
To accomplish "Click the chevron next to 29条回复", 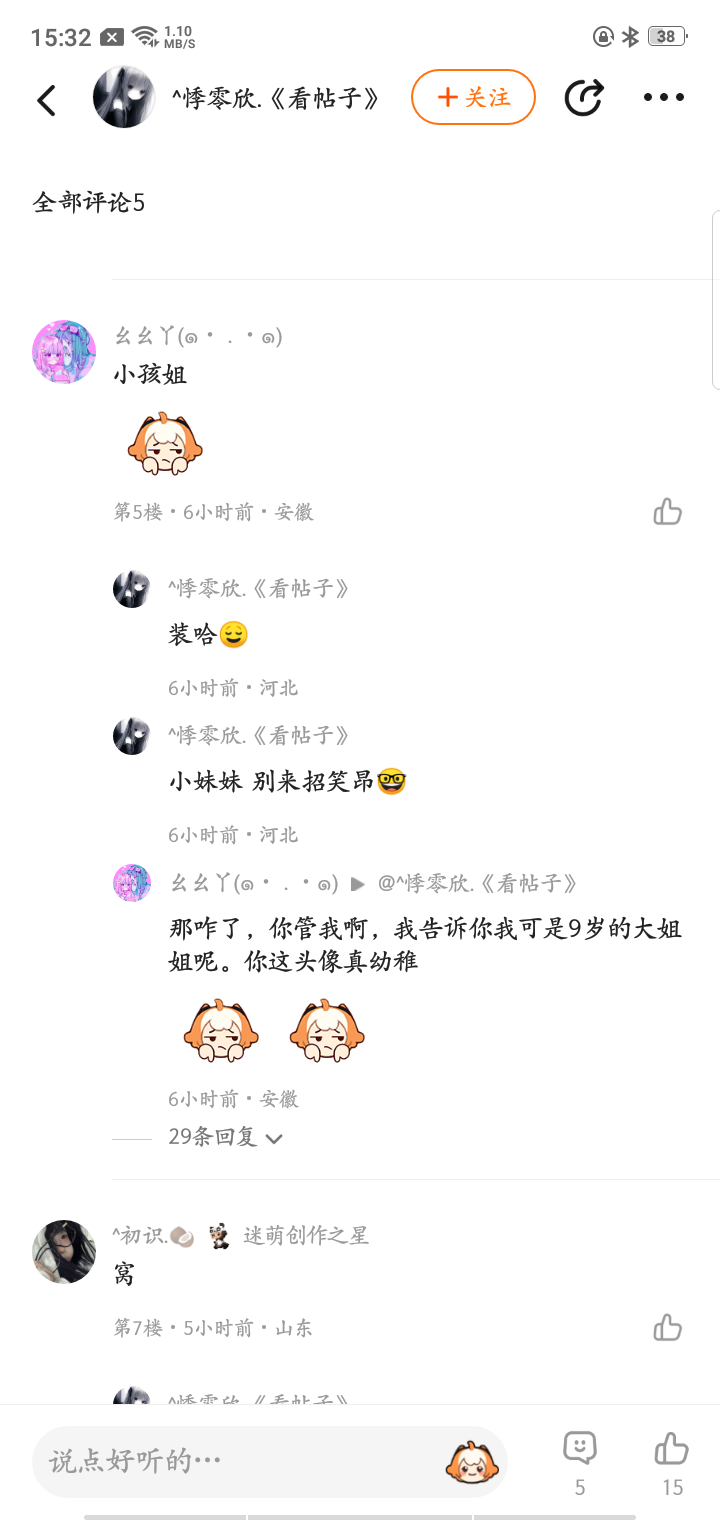I will pyautogui.click(x=274, y=1139).
